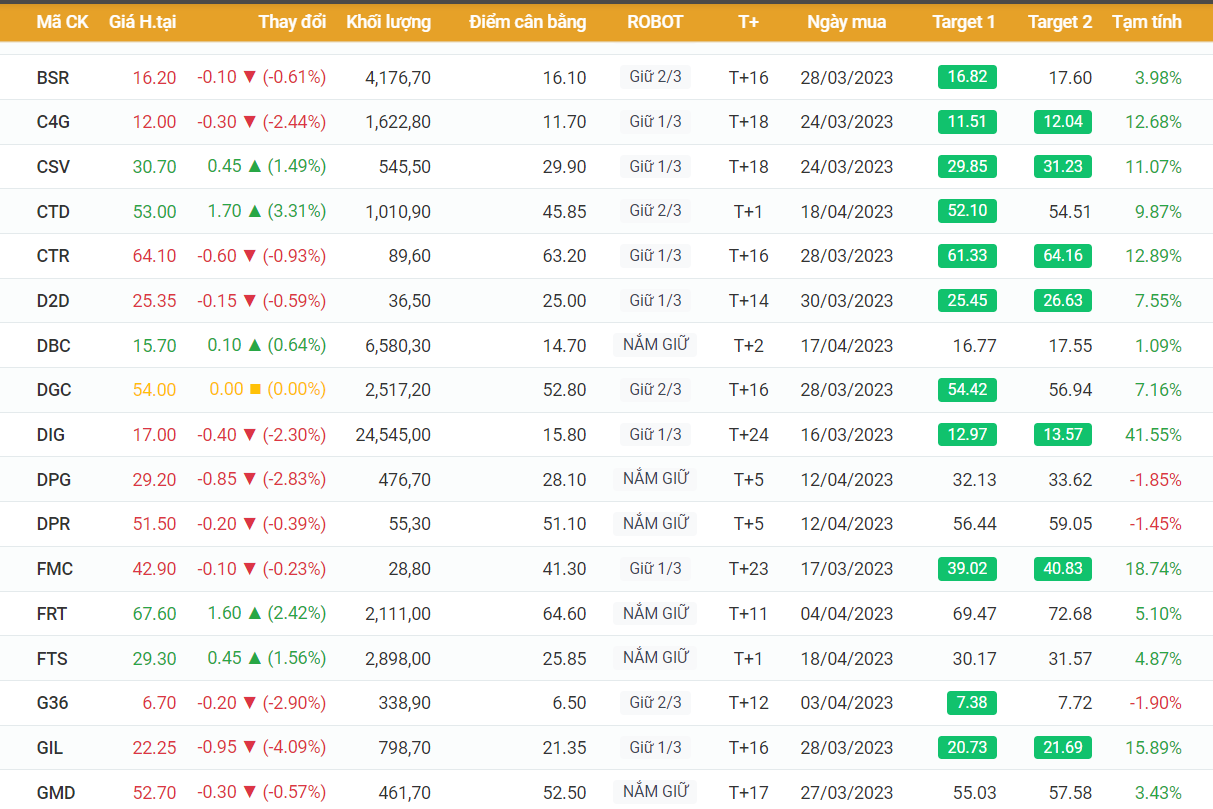This screenshot has height=809, width=1213.
Task: Open the CSV stock ticker
Action: [53, 167]
